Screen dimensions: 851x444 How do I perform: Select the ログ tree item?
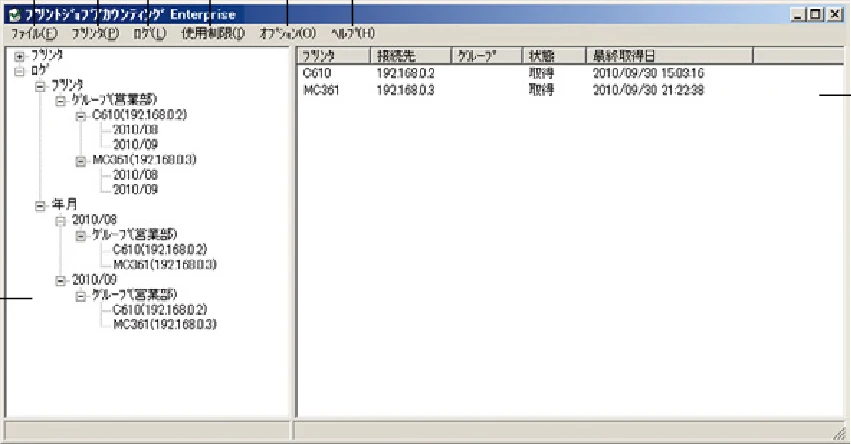[x=40, y=71]
